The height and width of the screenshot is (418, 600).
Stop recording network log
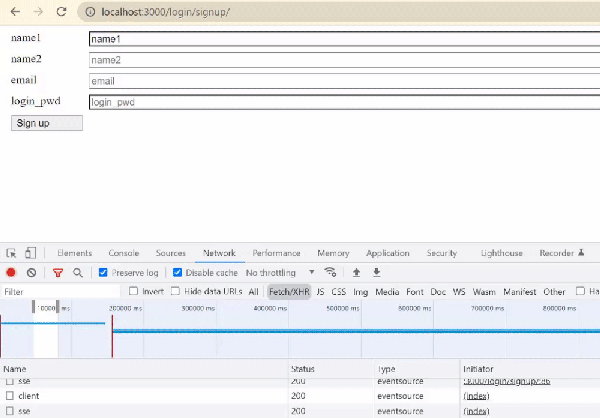tap(12, 272)
